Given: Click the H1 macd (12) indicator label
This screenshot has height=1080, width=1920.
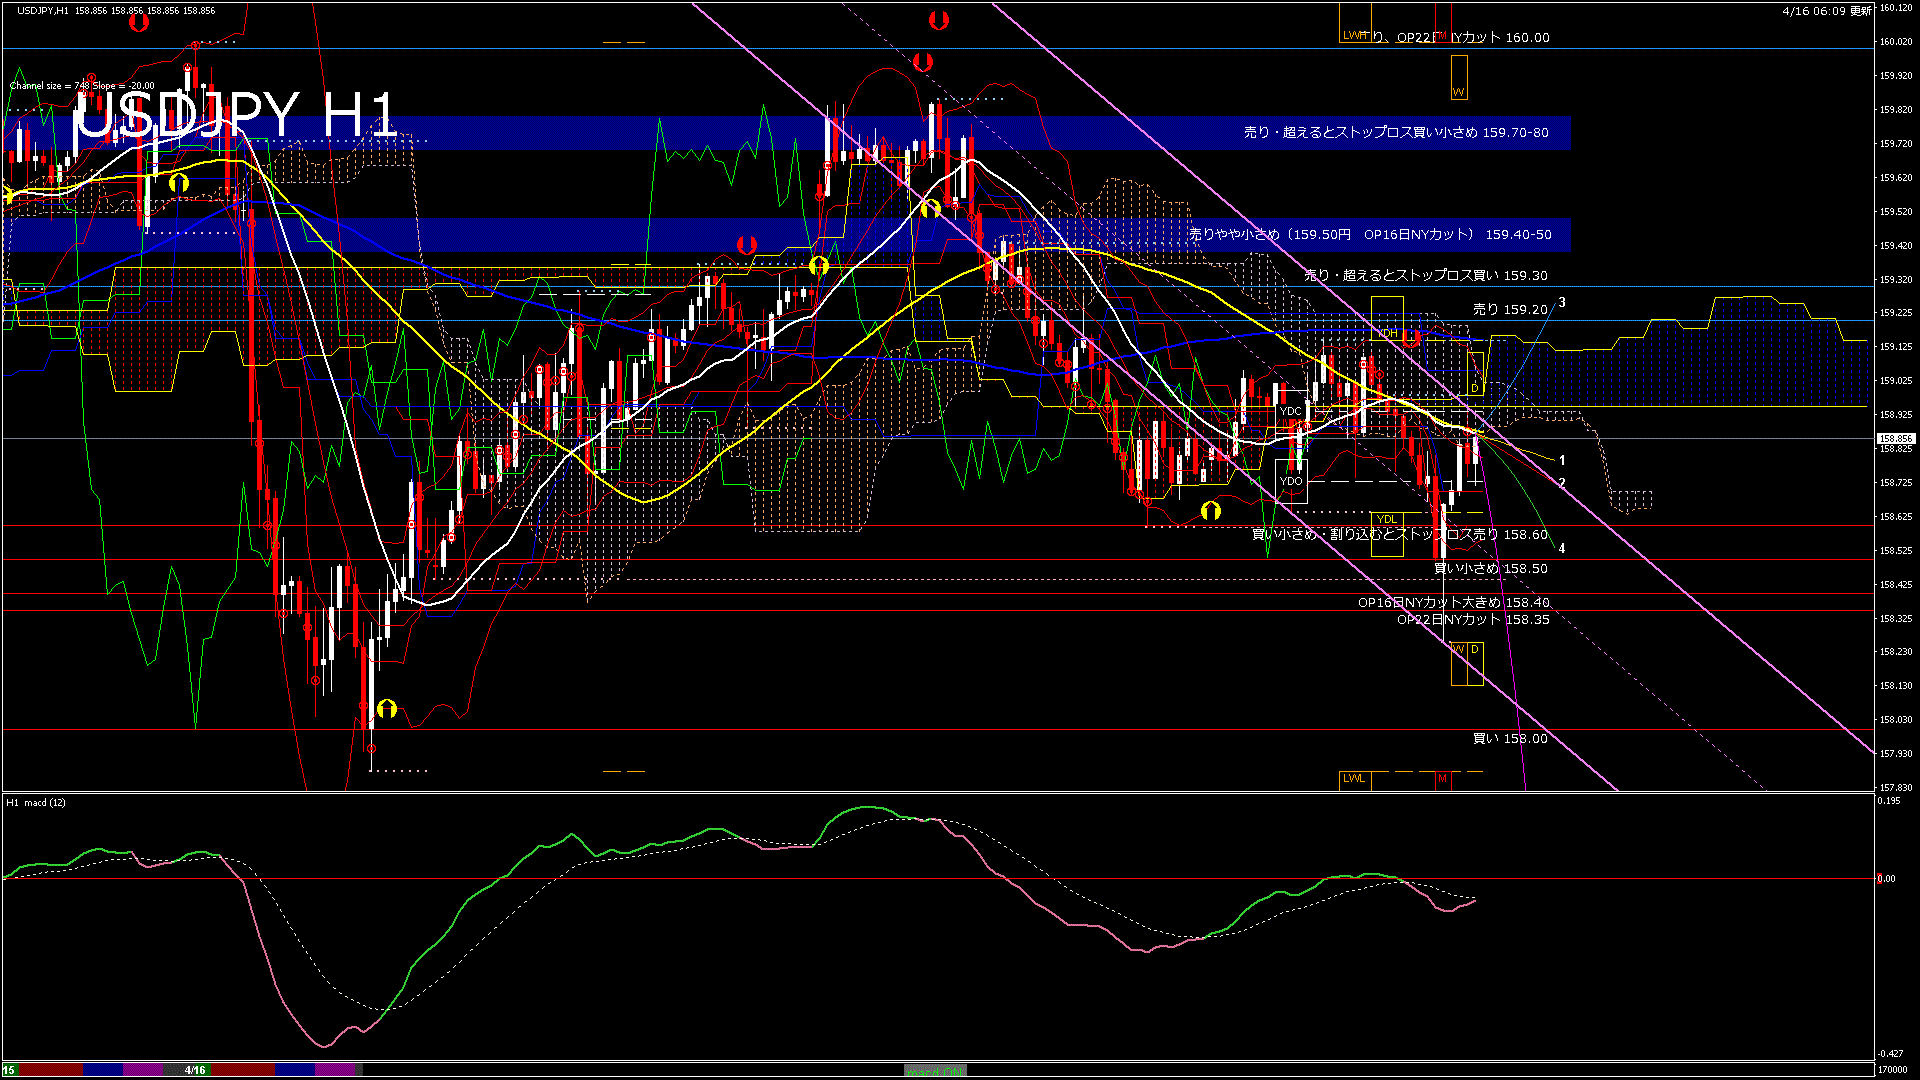Looking at the screenshot, I should [36, 803].
